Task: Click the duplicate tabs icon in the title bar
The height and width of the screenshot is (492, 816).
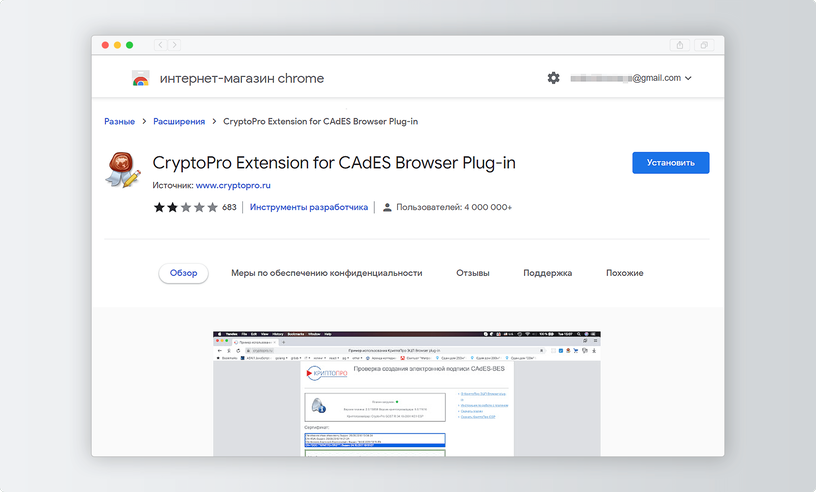Action: tap(704, 45)
